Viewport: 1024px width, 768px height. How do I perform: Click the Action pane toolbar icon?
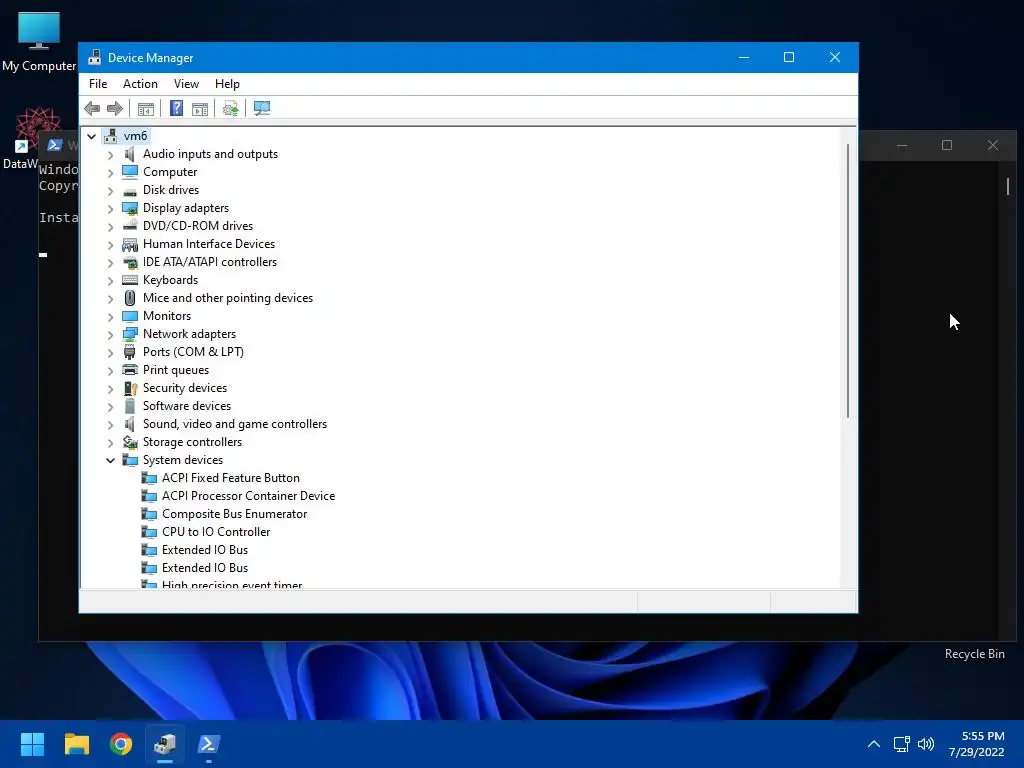click(200, 108)
